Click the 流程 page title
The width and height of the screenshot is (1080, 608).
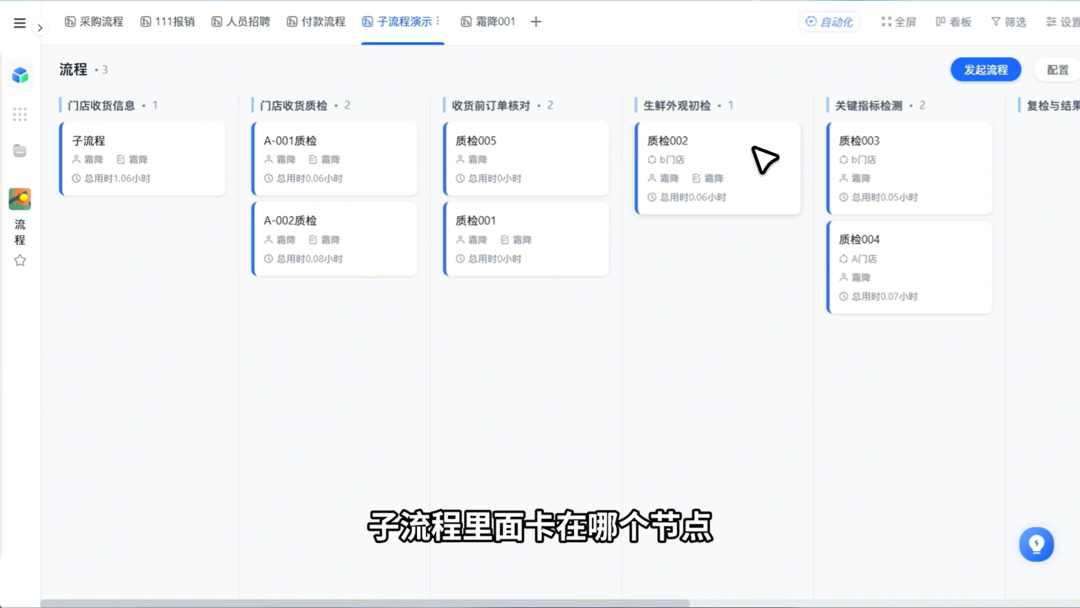pyautogui.click(x=73, y=70)
